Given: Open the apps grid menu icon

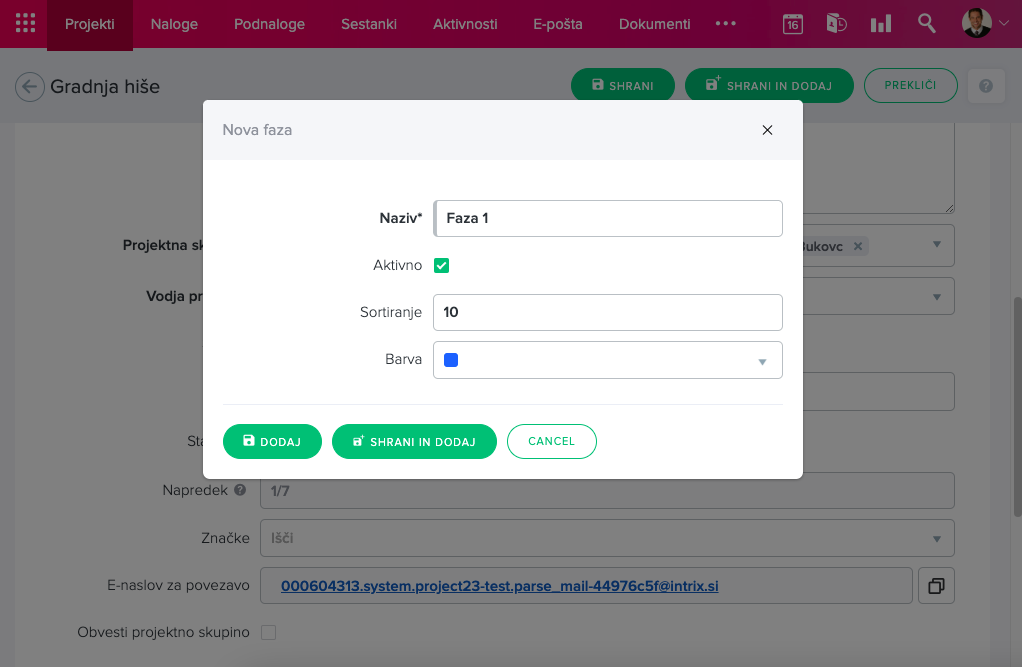Looking at the screenshot, I should pyautogui.click(x=25, y=23).
